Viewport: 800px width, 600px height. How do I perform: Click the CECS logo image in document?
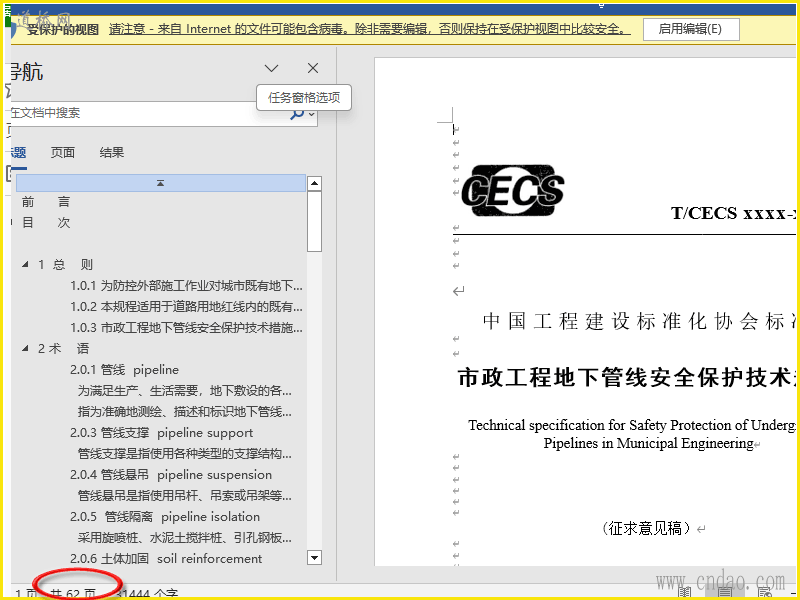[513, 190]
